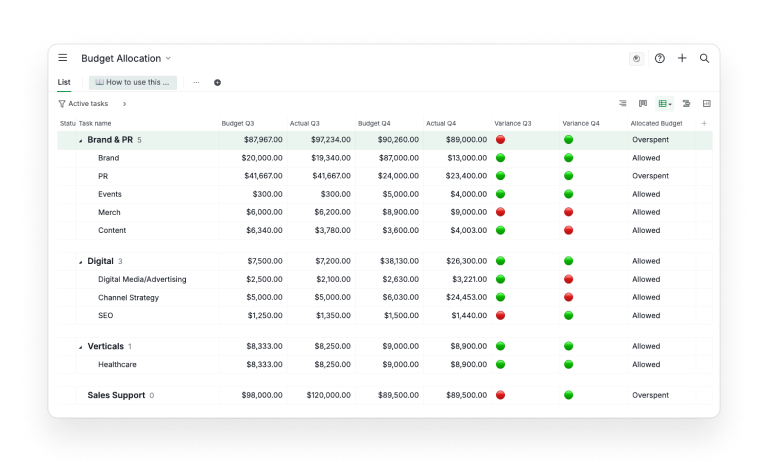The image size is (768, 462).
Task: Click the $120,000.00 Actual Q3 cell
Action: point(328,395)
